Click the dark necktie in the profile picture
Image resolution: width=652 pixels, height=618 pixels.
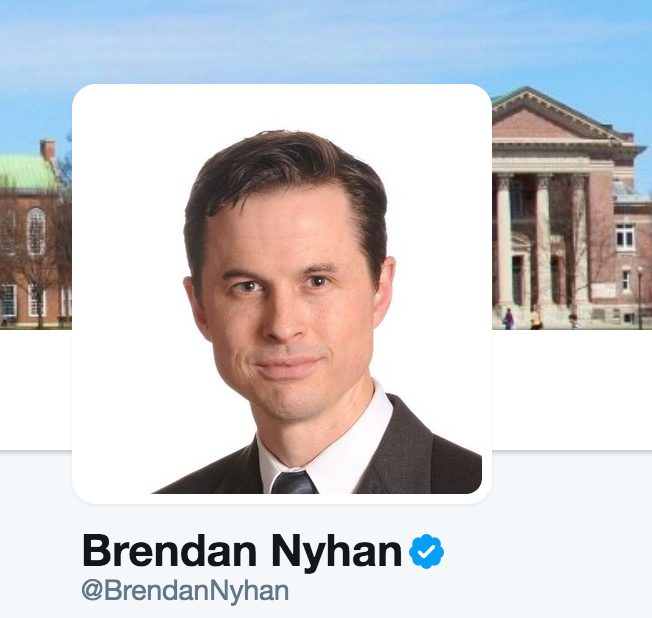294,482
